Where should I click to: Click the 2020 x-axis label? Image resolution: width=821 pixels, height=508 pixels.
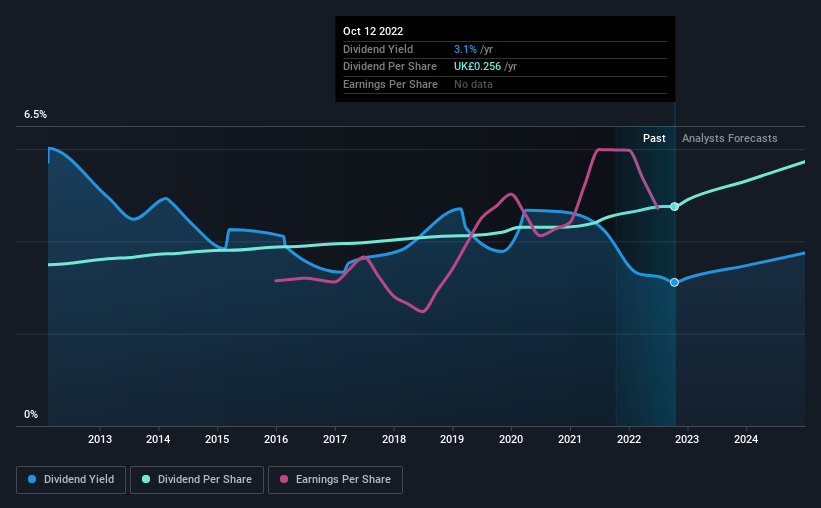511,439
